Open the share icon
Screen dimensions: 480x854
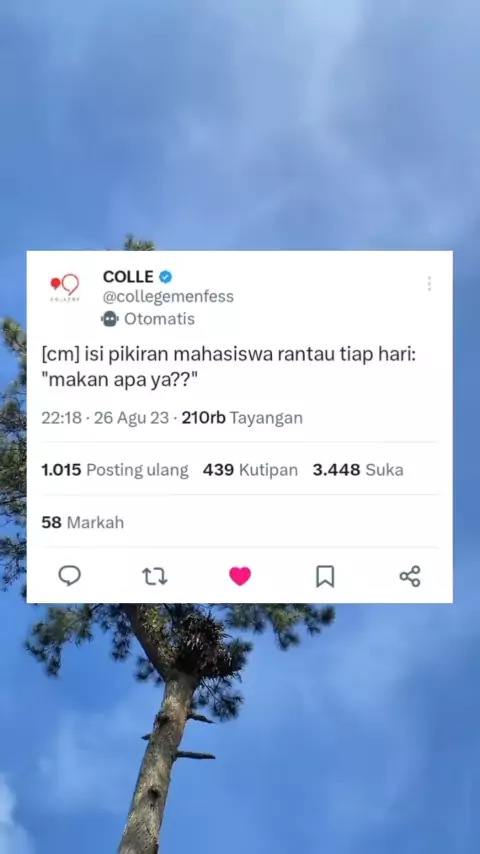(x=410, y=576)
